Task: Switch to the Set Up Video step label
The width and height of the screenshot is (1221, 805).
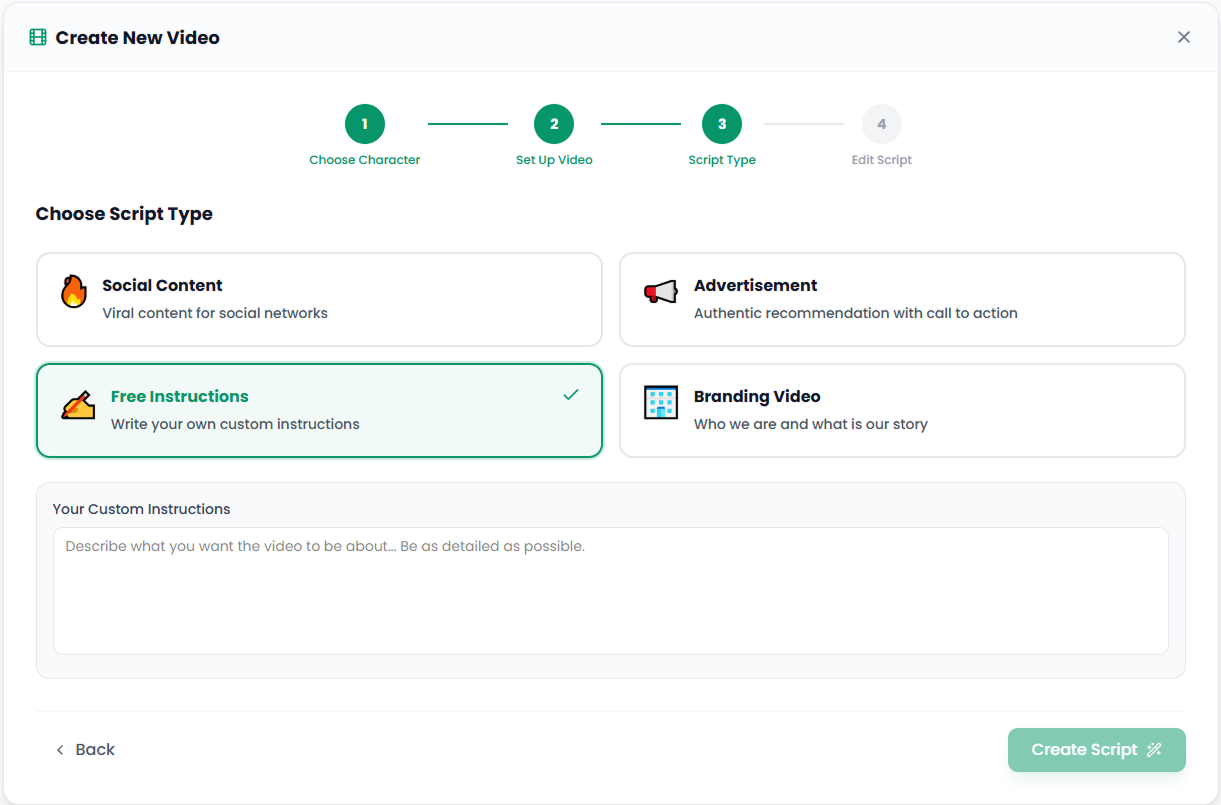Action: 554,160
